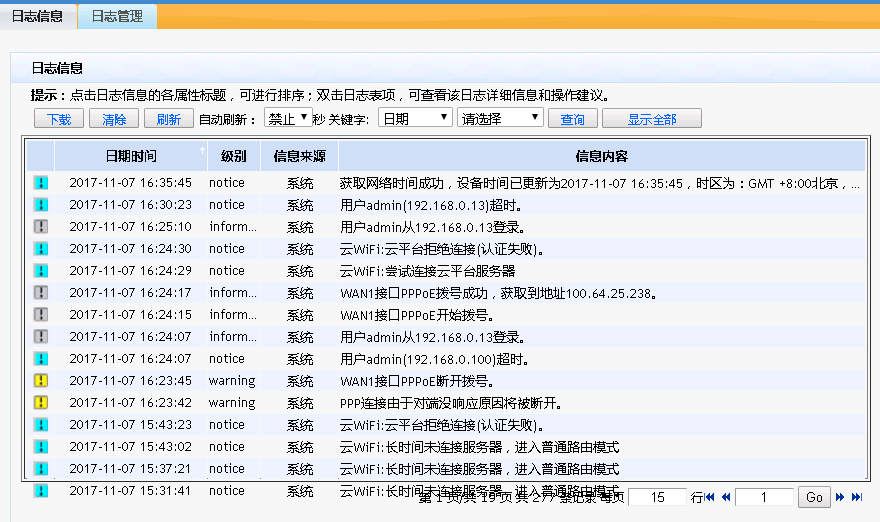
Task: Sort logs by 日期时间 column header
Action: point(131,156)
